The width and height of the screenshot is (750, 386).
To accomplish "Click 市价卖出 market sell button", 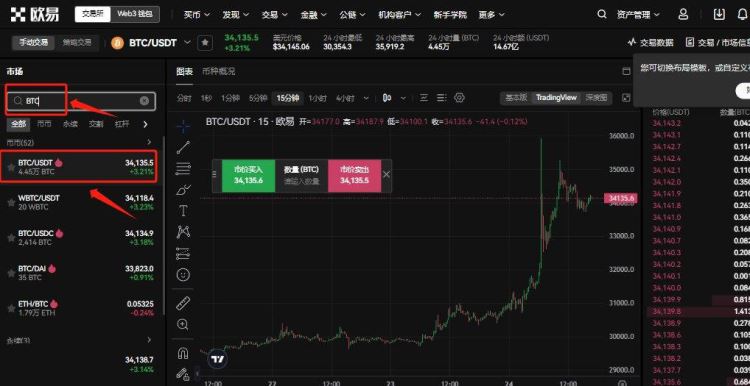I will pos(354,175).
